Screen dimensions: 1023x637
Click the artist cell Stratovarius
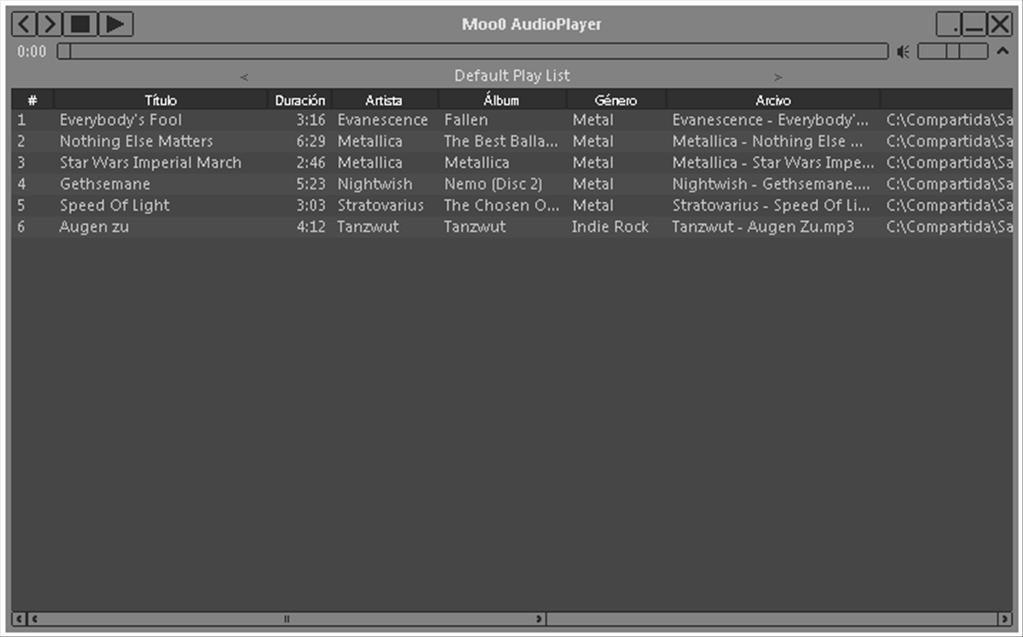380,206
